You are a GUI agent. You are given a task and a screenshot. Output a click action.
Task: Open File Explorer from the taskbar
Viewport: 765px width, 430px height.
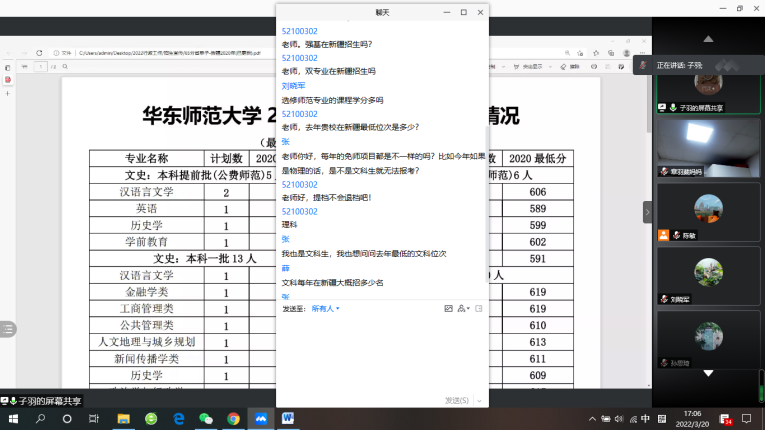point(123,419)
